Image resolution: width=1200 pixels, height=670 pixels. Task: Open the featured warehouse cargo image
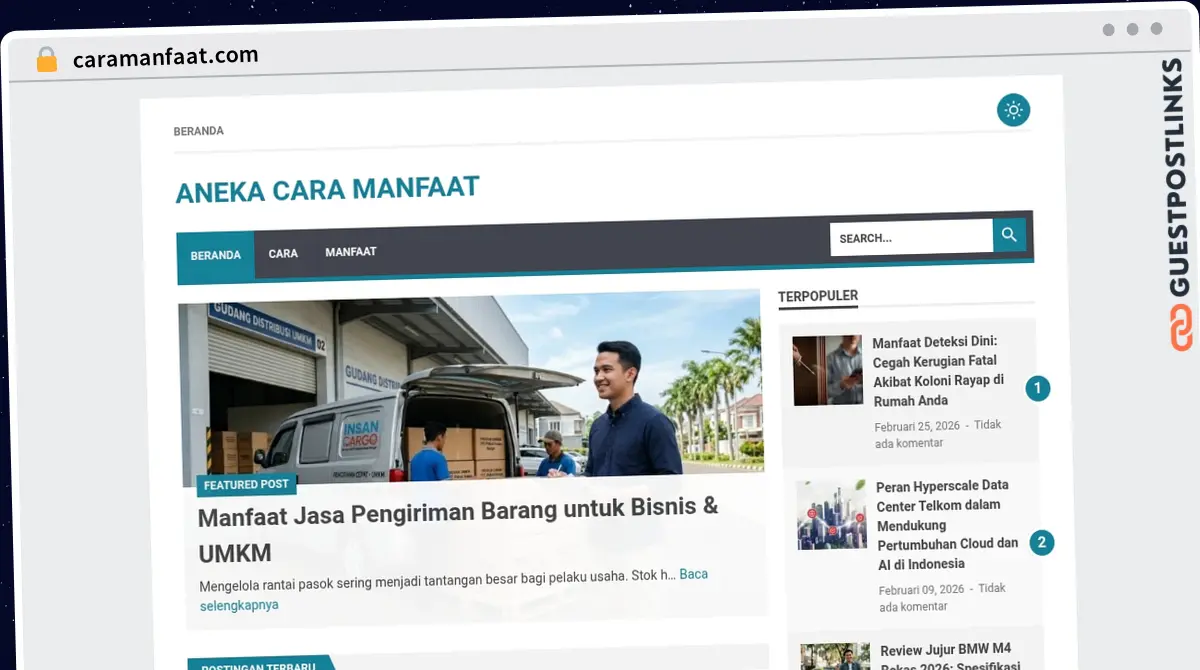(471, 388)
